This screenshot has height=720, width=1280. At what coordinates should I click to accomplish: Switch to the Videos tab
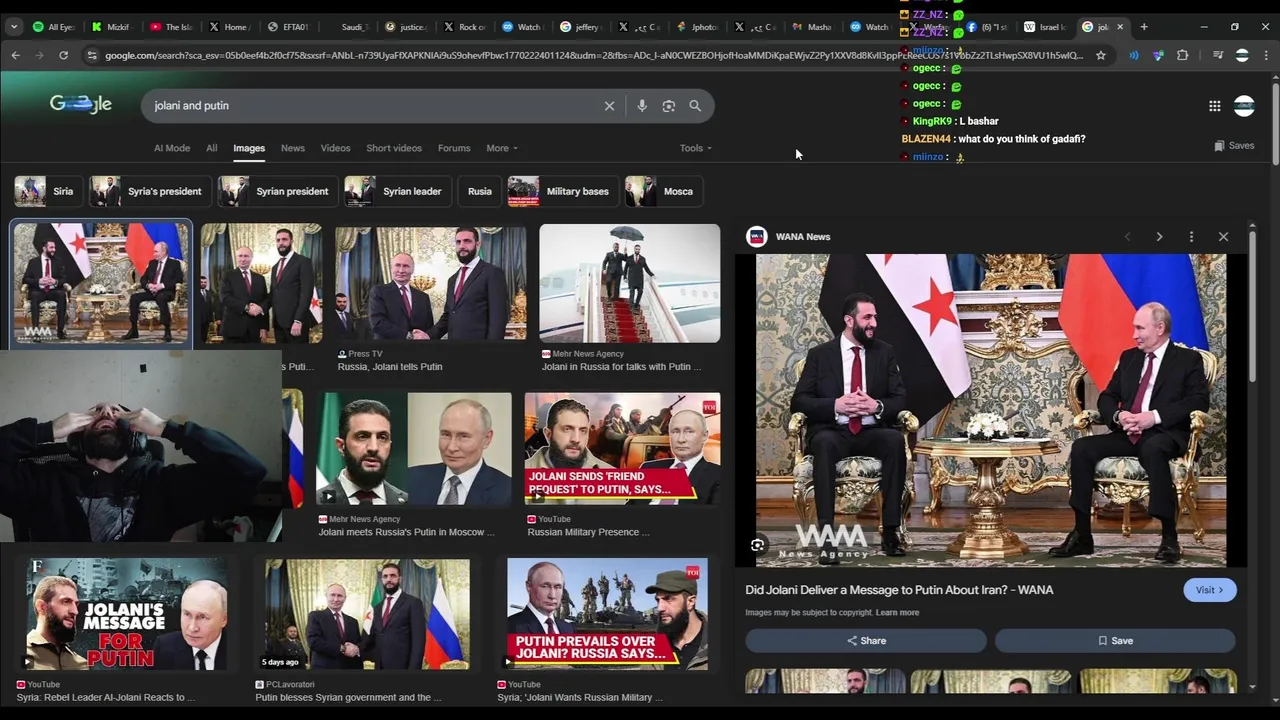coord(335,148)
